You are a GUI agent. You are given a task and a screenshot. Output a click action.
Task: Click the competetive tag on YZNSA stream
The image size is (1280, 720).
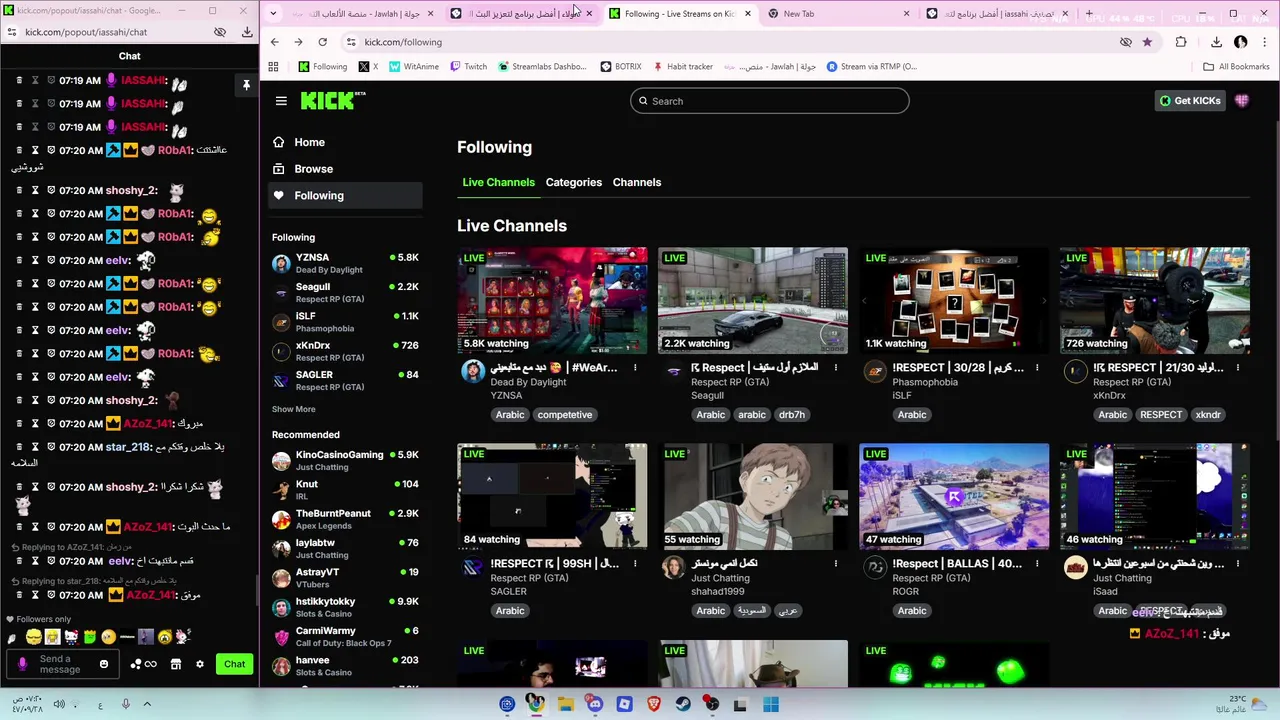pyautogui.click(x=564, y=415)
